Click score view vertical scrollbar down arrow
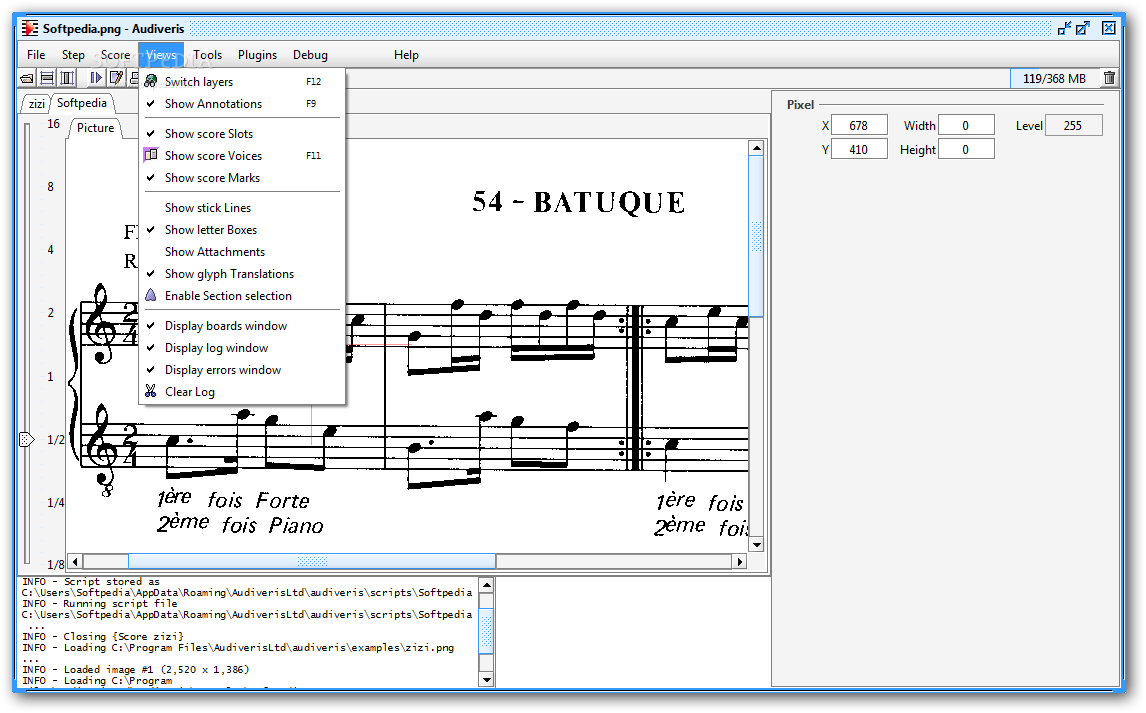The width and height of the screenshot is (1146, 713). pos(756,545)
